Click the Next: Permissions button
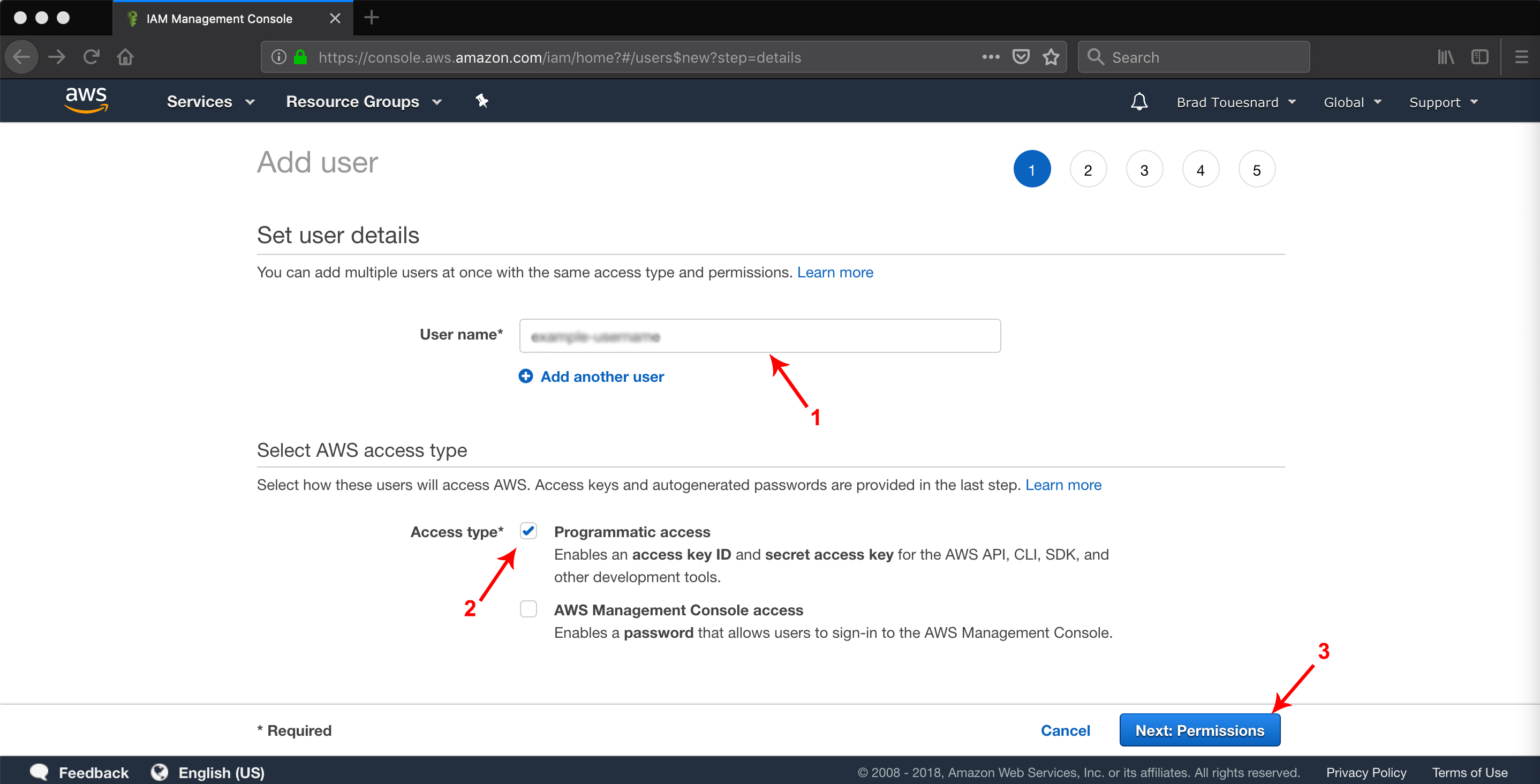The height and width of the screenshot is (784, 1540). pos(1200,730)
